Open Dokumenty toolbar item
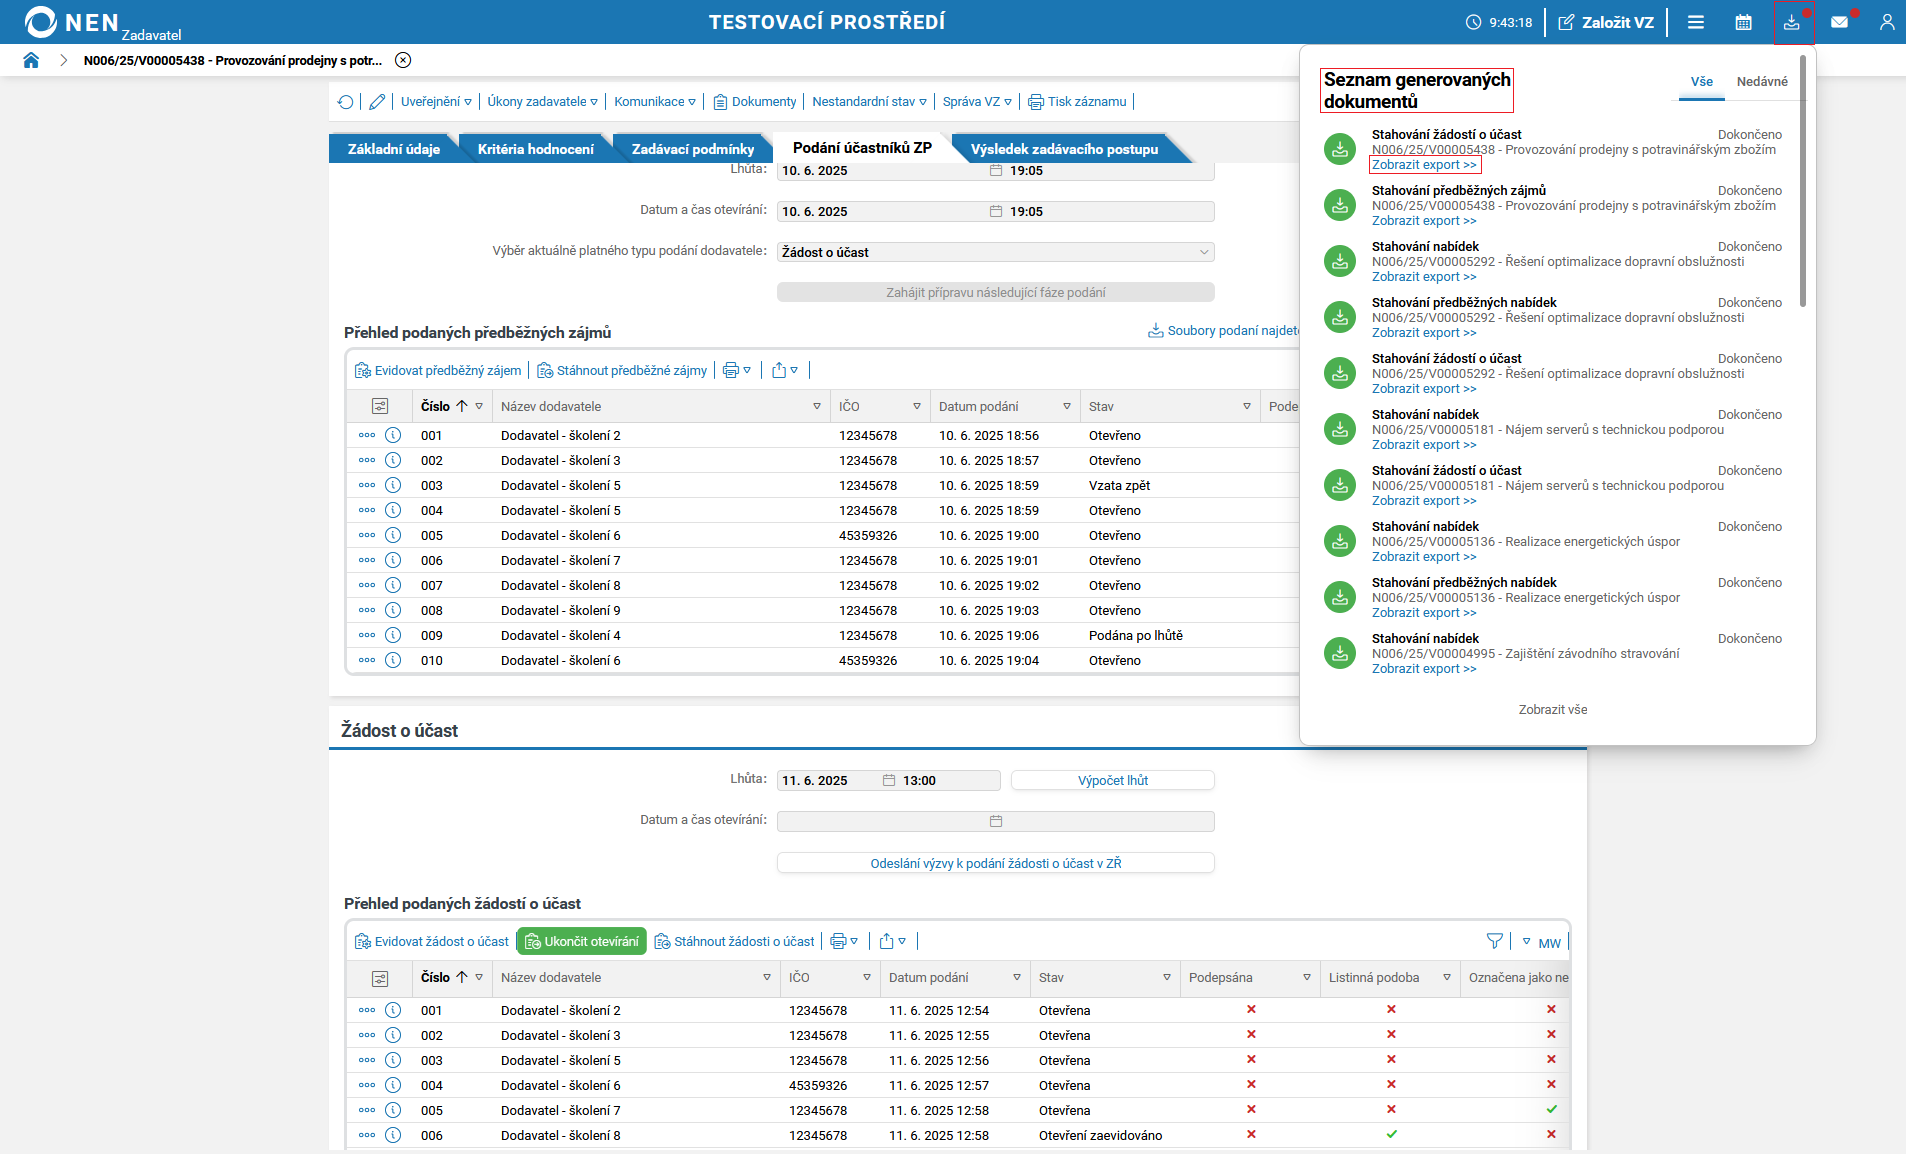Screen dimensions: 1906x1154 tap(755, 102)
